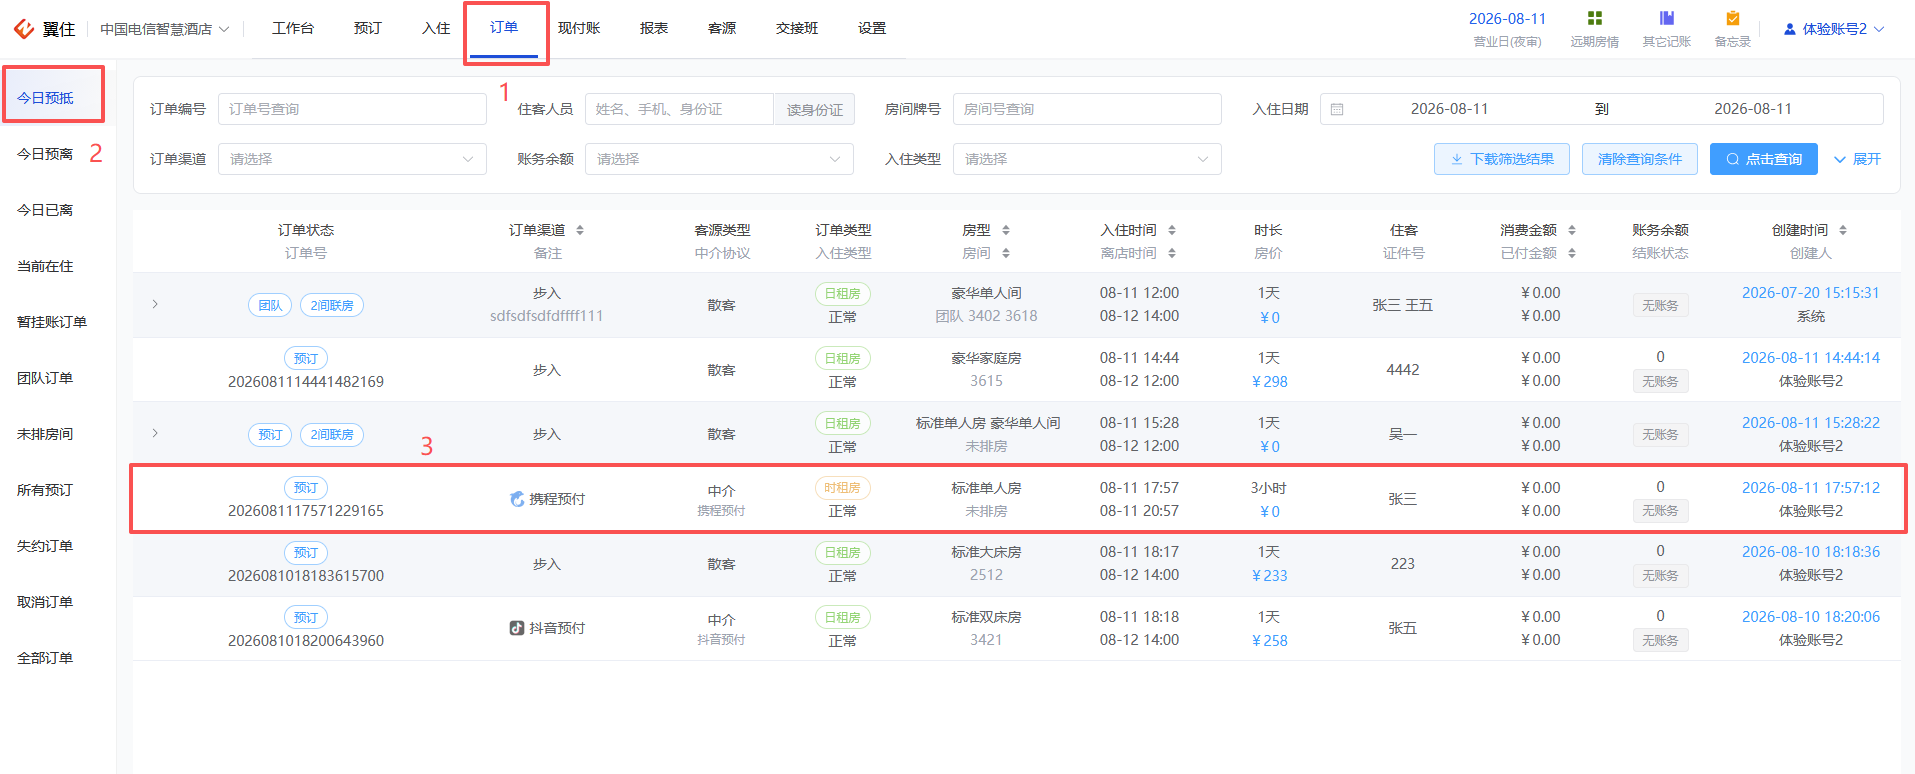Open the 交接班 top menu
This screenshot has height=774, width=1915.
(x=797, y=28)
